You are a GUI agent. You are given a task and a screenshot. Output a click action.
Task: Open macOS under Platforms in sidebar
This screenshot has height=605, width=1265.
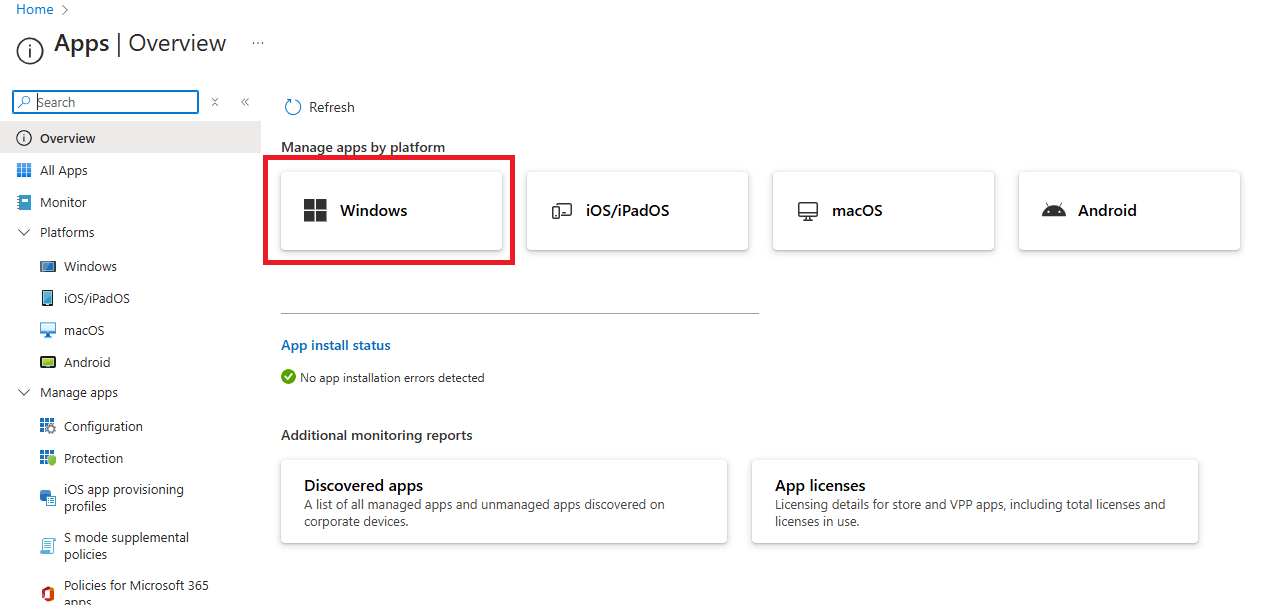84,330
